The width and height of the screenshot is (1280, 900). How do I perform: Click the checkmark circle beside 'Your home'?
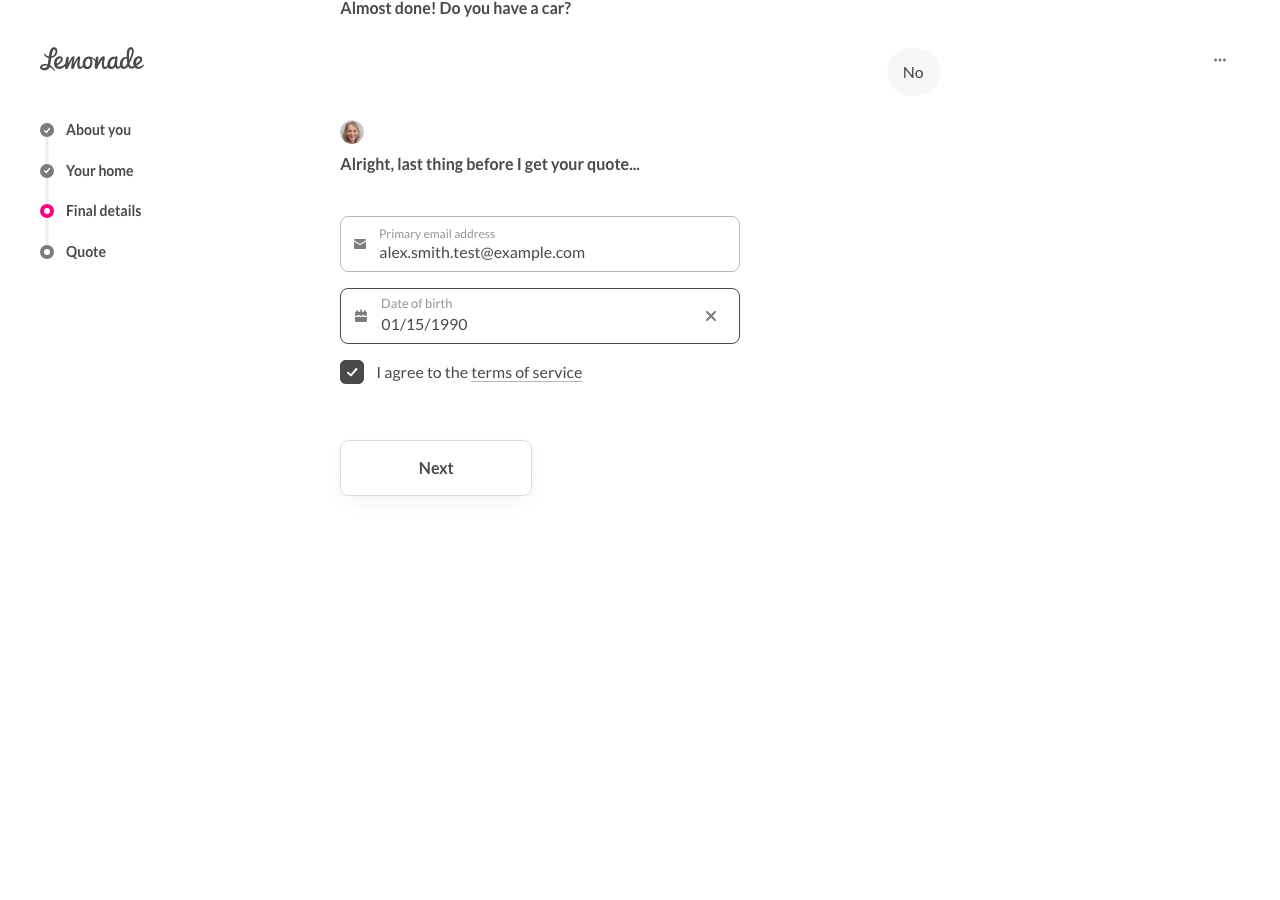tap(47, 171)
